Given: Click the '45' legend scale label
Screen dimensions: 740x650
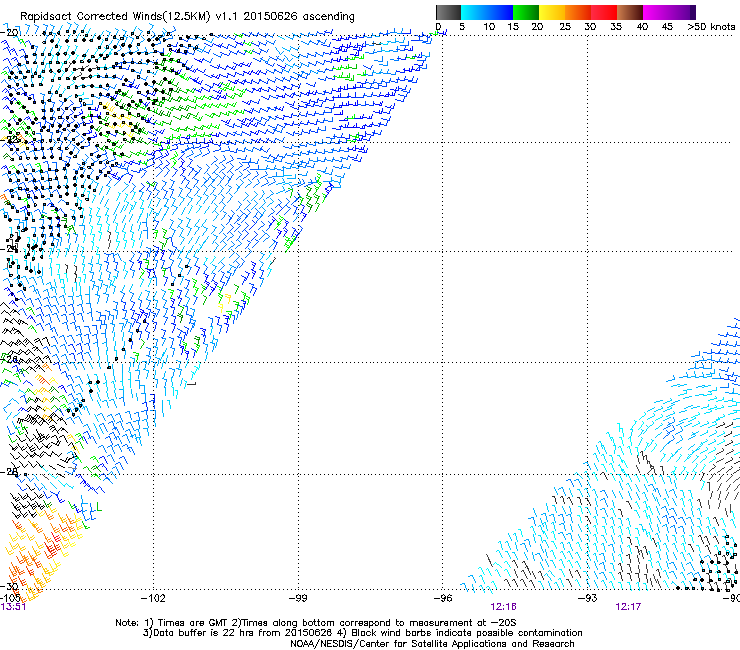Looking at the screenshot, I should tap(667, 27).
